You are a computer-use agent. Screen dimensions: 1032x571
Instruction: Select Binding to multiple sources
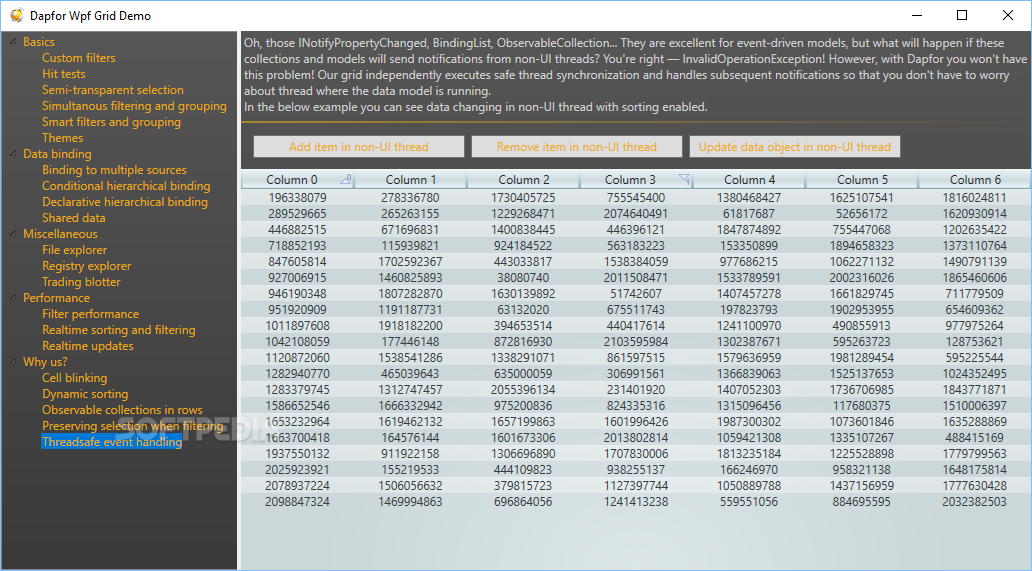click(x=115, y=170)
